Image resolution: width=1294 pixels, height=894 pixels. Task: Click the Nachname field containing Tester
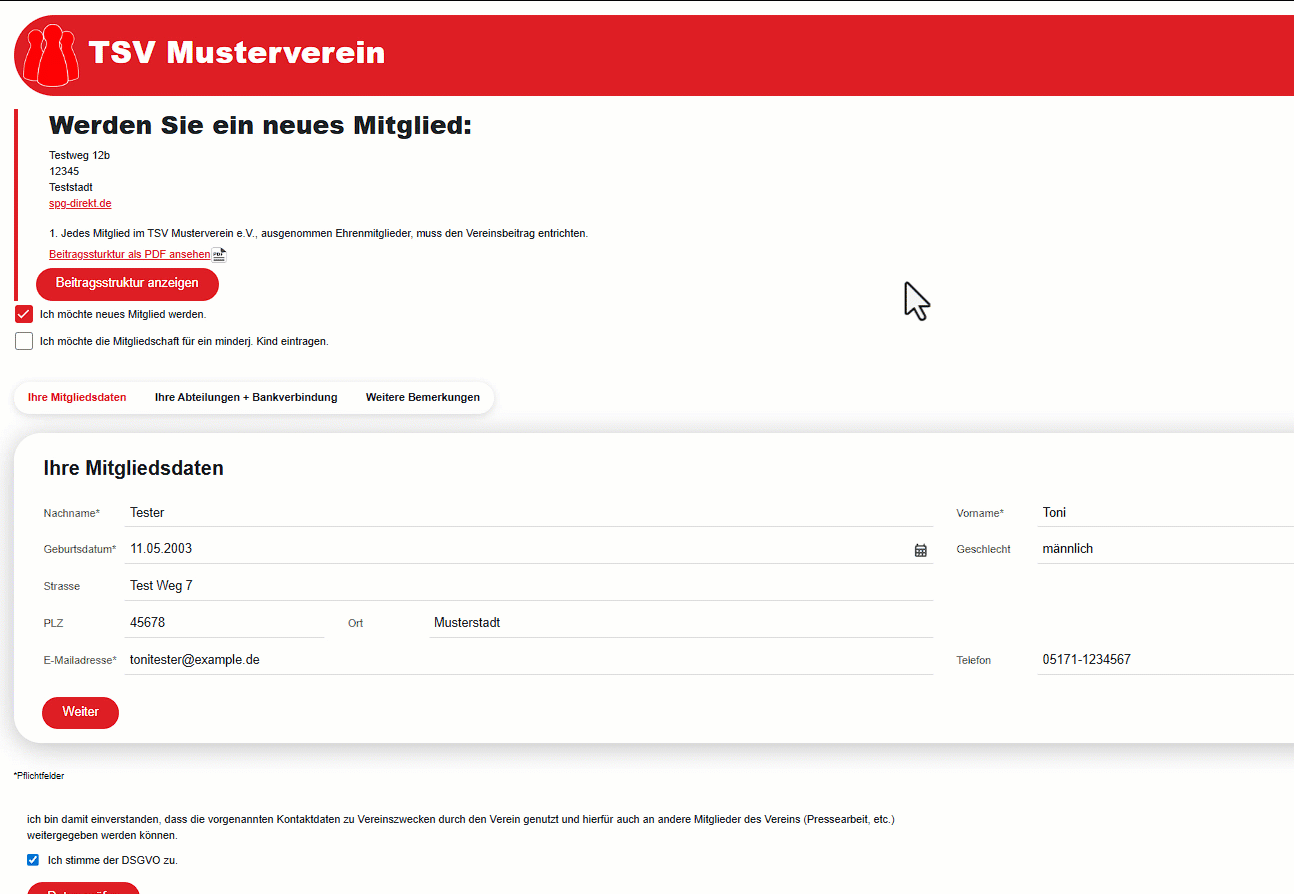pos(528,513)
